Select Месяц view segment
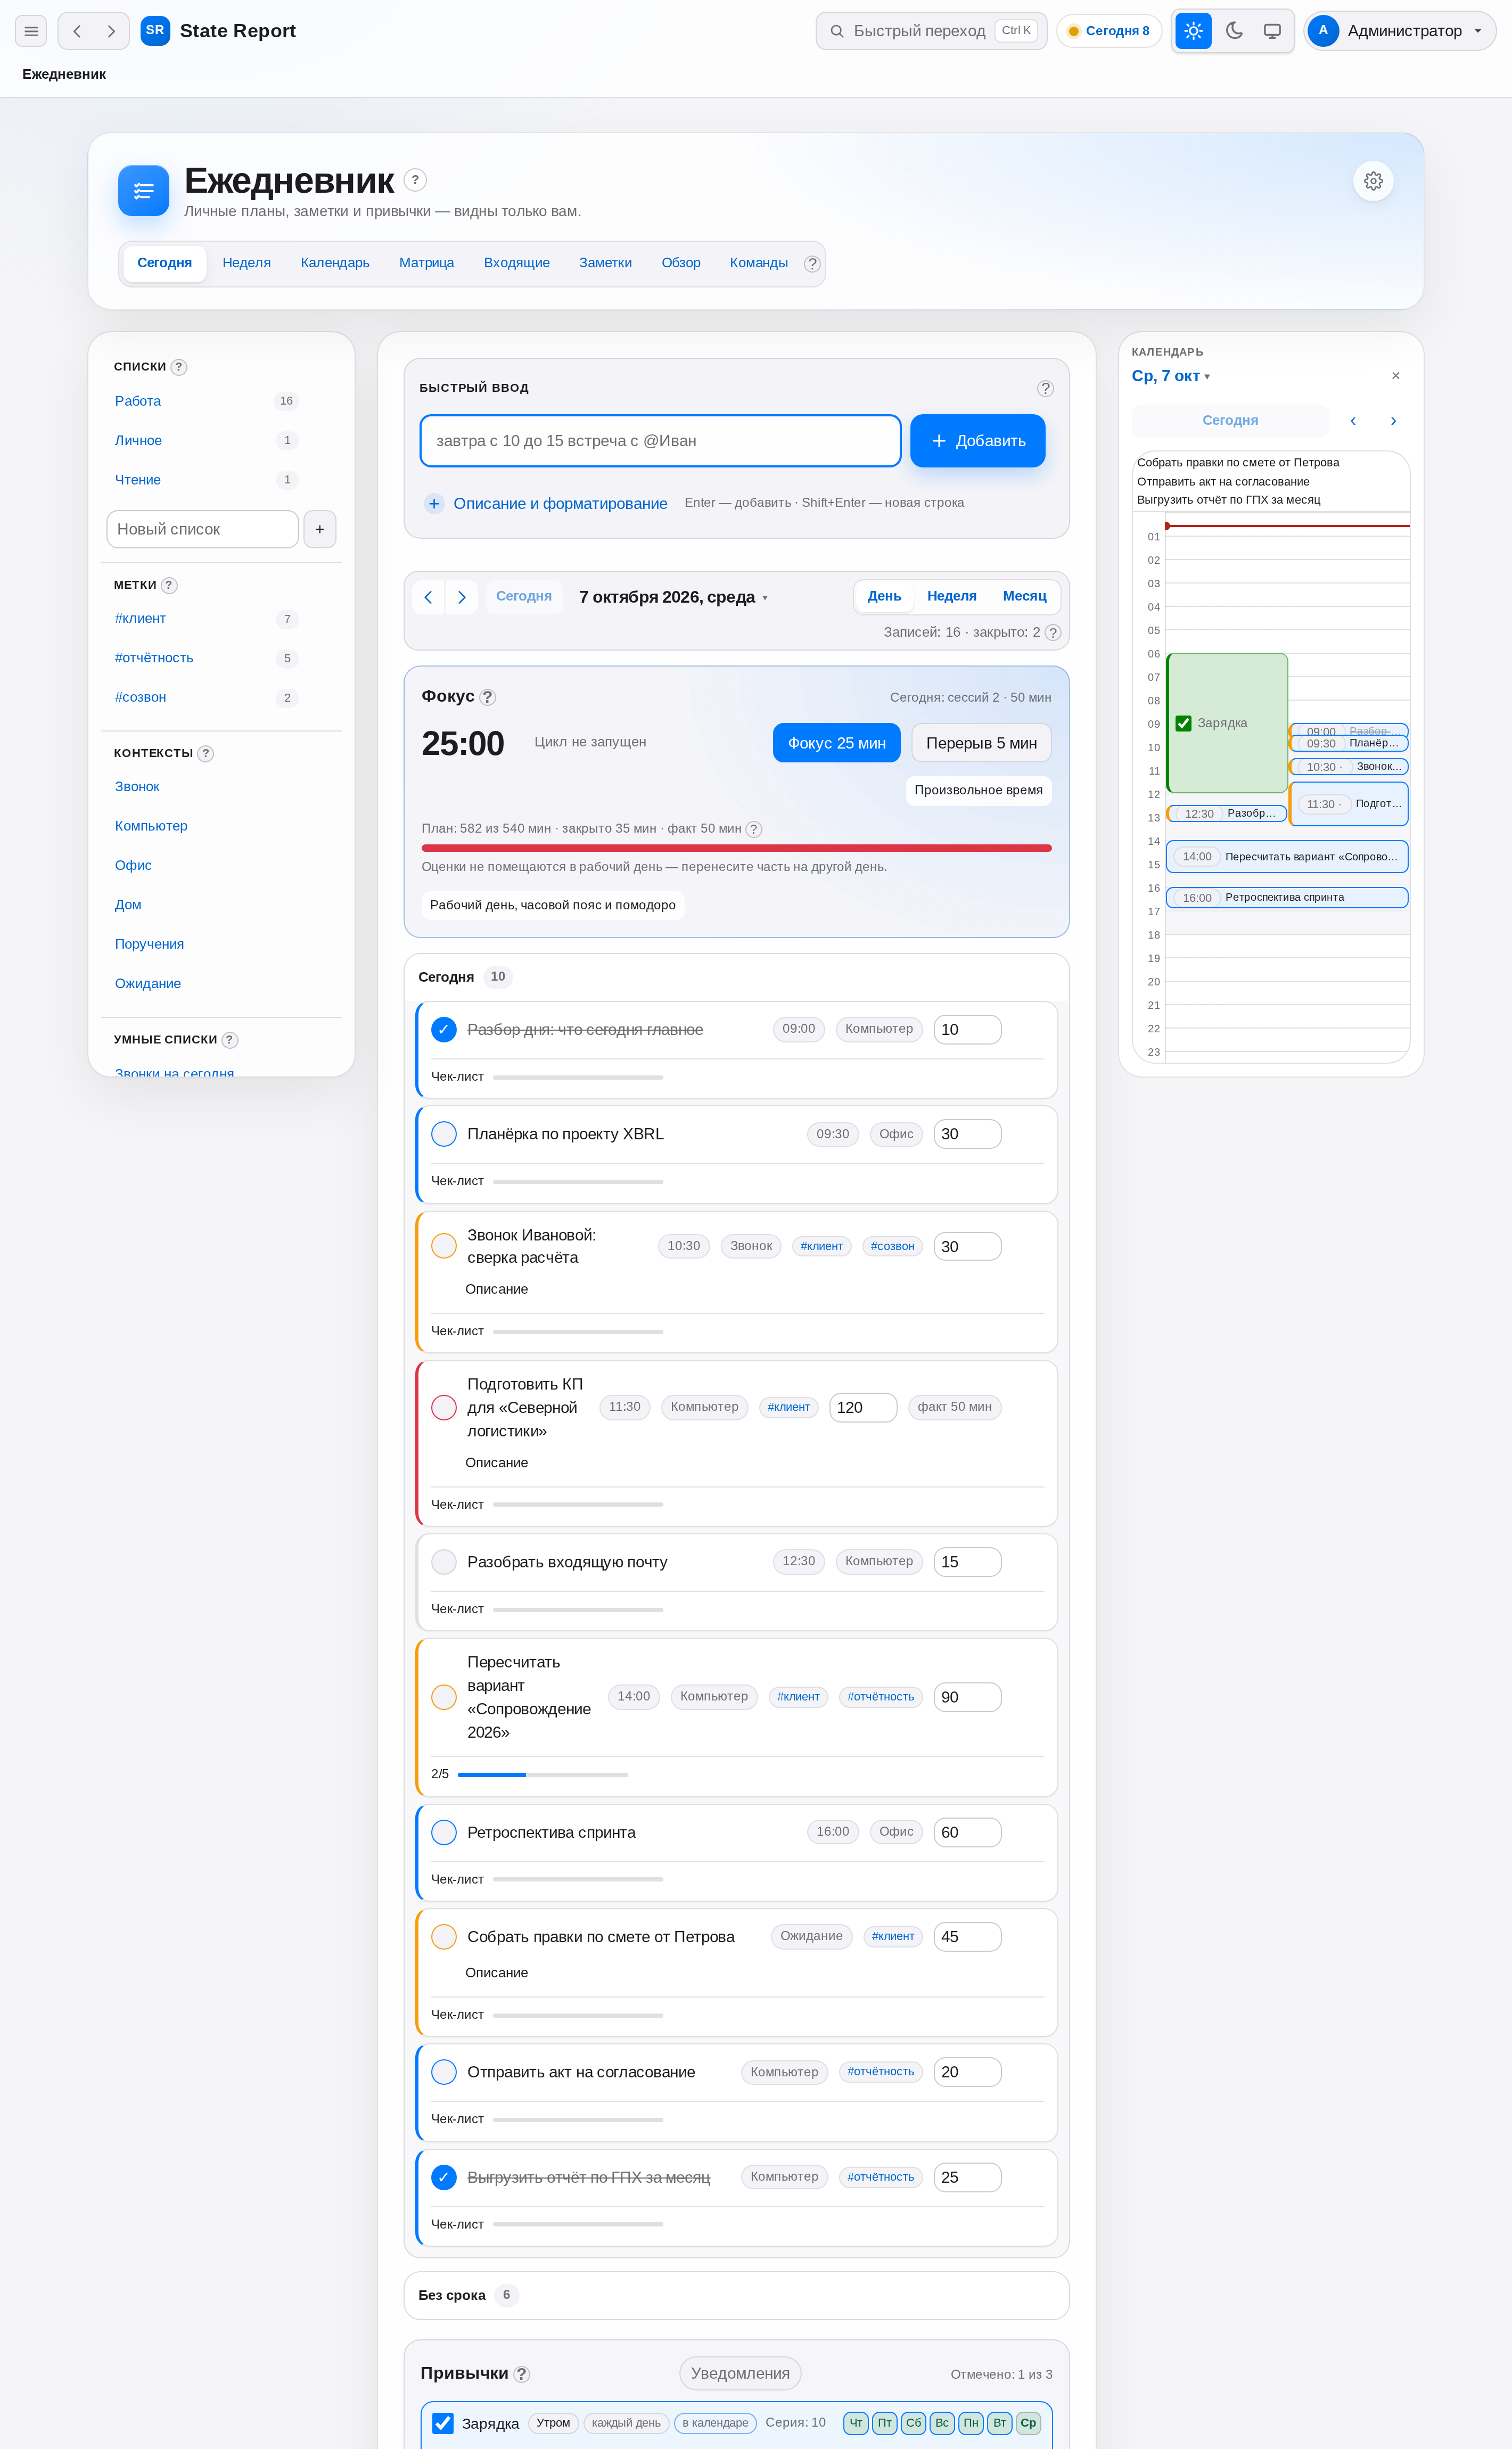The width and height of the screenshot is (1512, 2449). [x=1025, y=596]
